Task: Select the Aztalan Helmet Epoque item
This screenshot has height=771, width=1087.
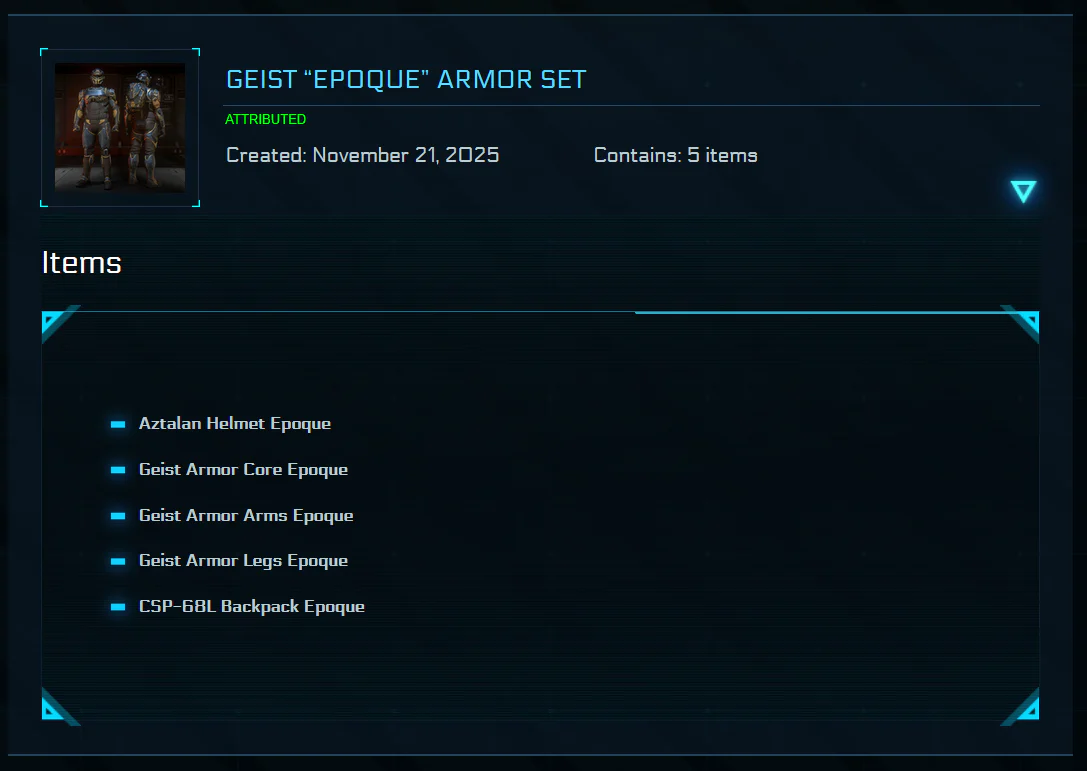Action: coord(235,424)
